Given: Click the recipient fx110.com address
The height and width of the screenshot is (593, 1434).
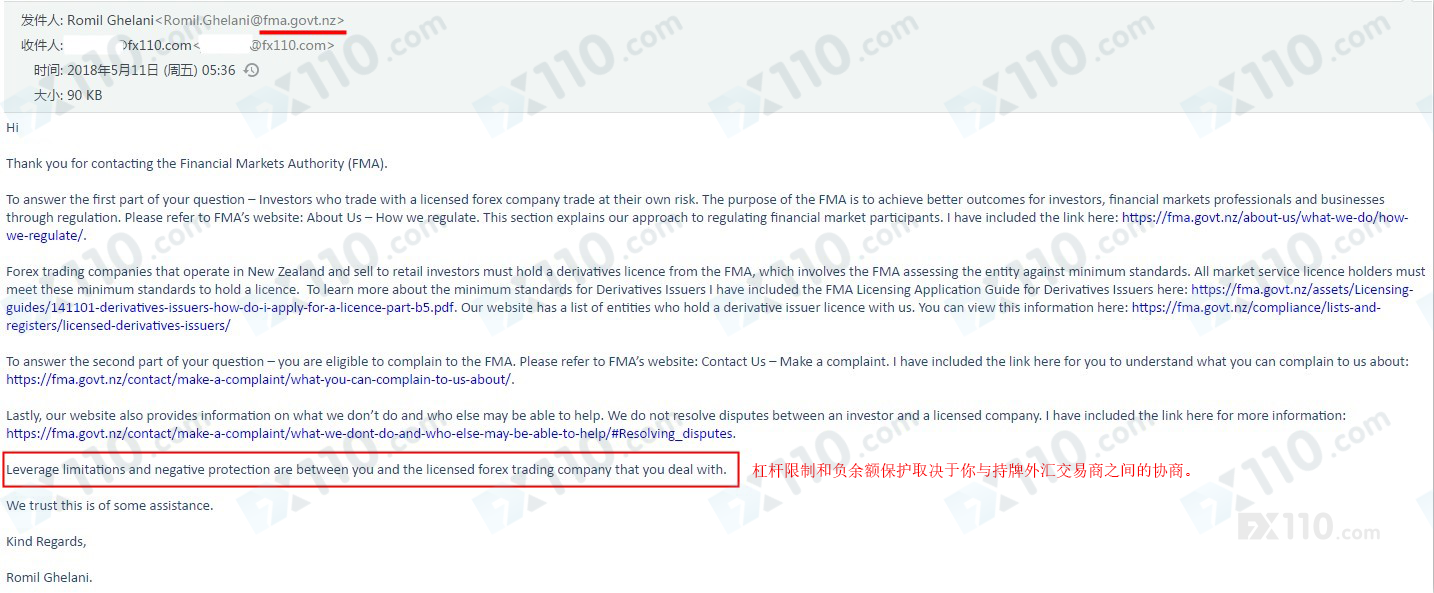Looking at the screenshot, I should [x=262, y=45].
